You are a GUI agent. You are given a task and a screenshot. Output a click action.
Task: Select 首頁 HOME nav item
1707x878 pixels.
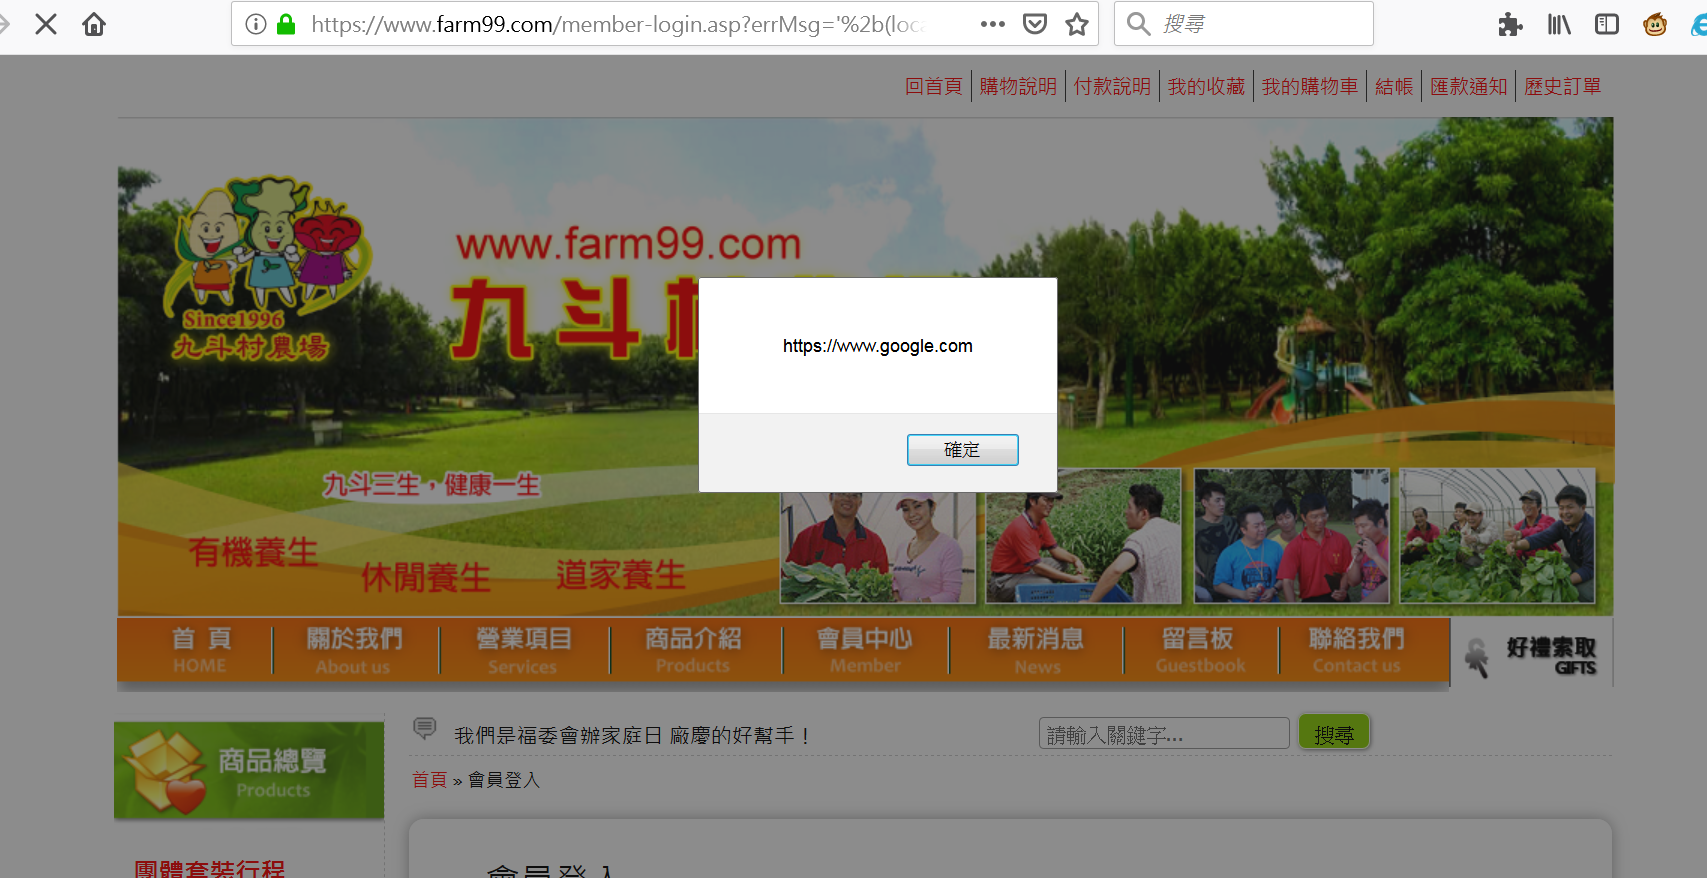point(200,650)
